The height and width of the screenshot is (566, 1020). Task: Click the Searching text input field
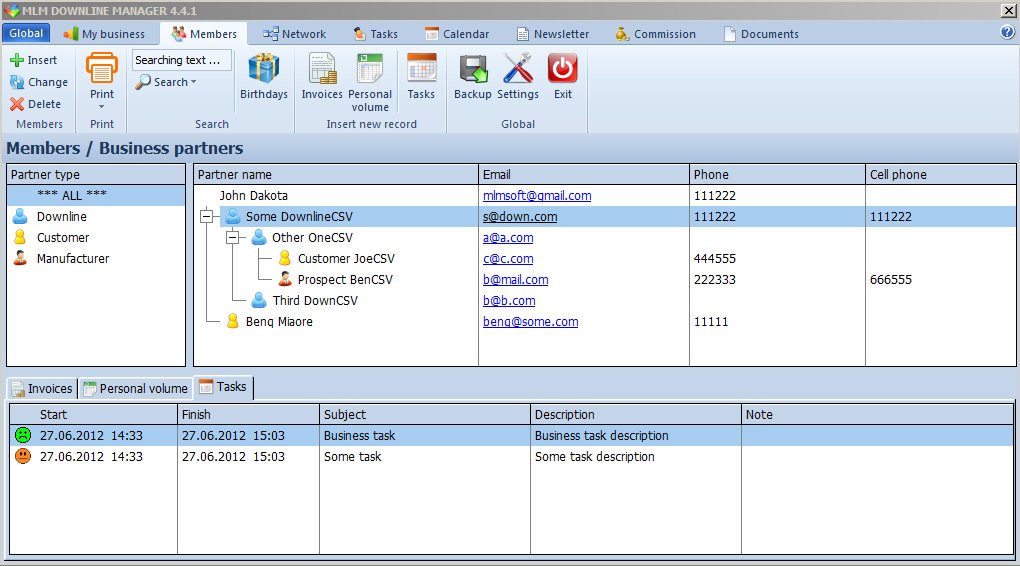click(x=181, y=60)
